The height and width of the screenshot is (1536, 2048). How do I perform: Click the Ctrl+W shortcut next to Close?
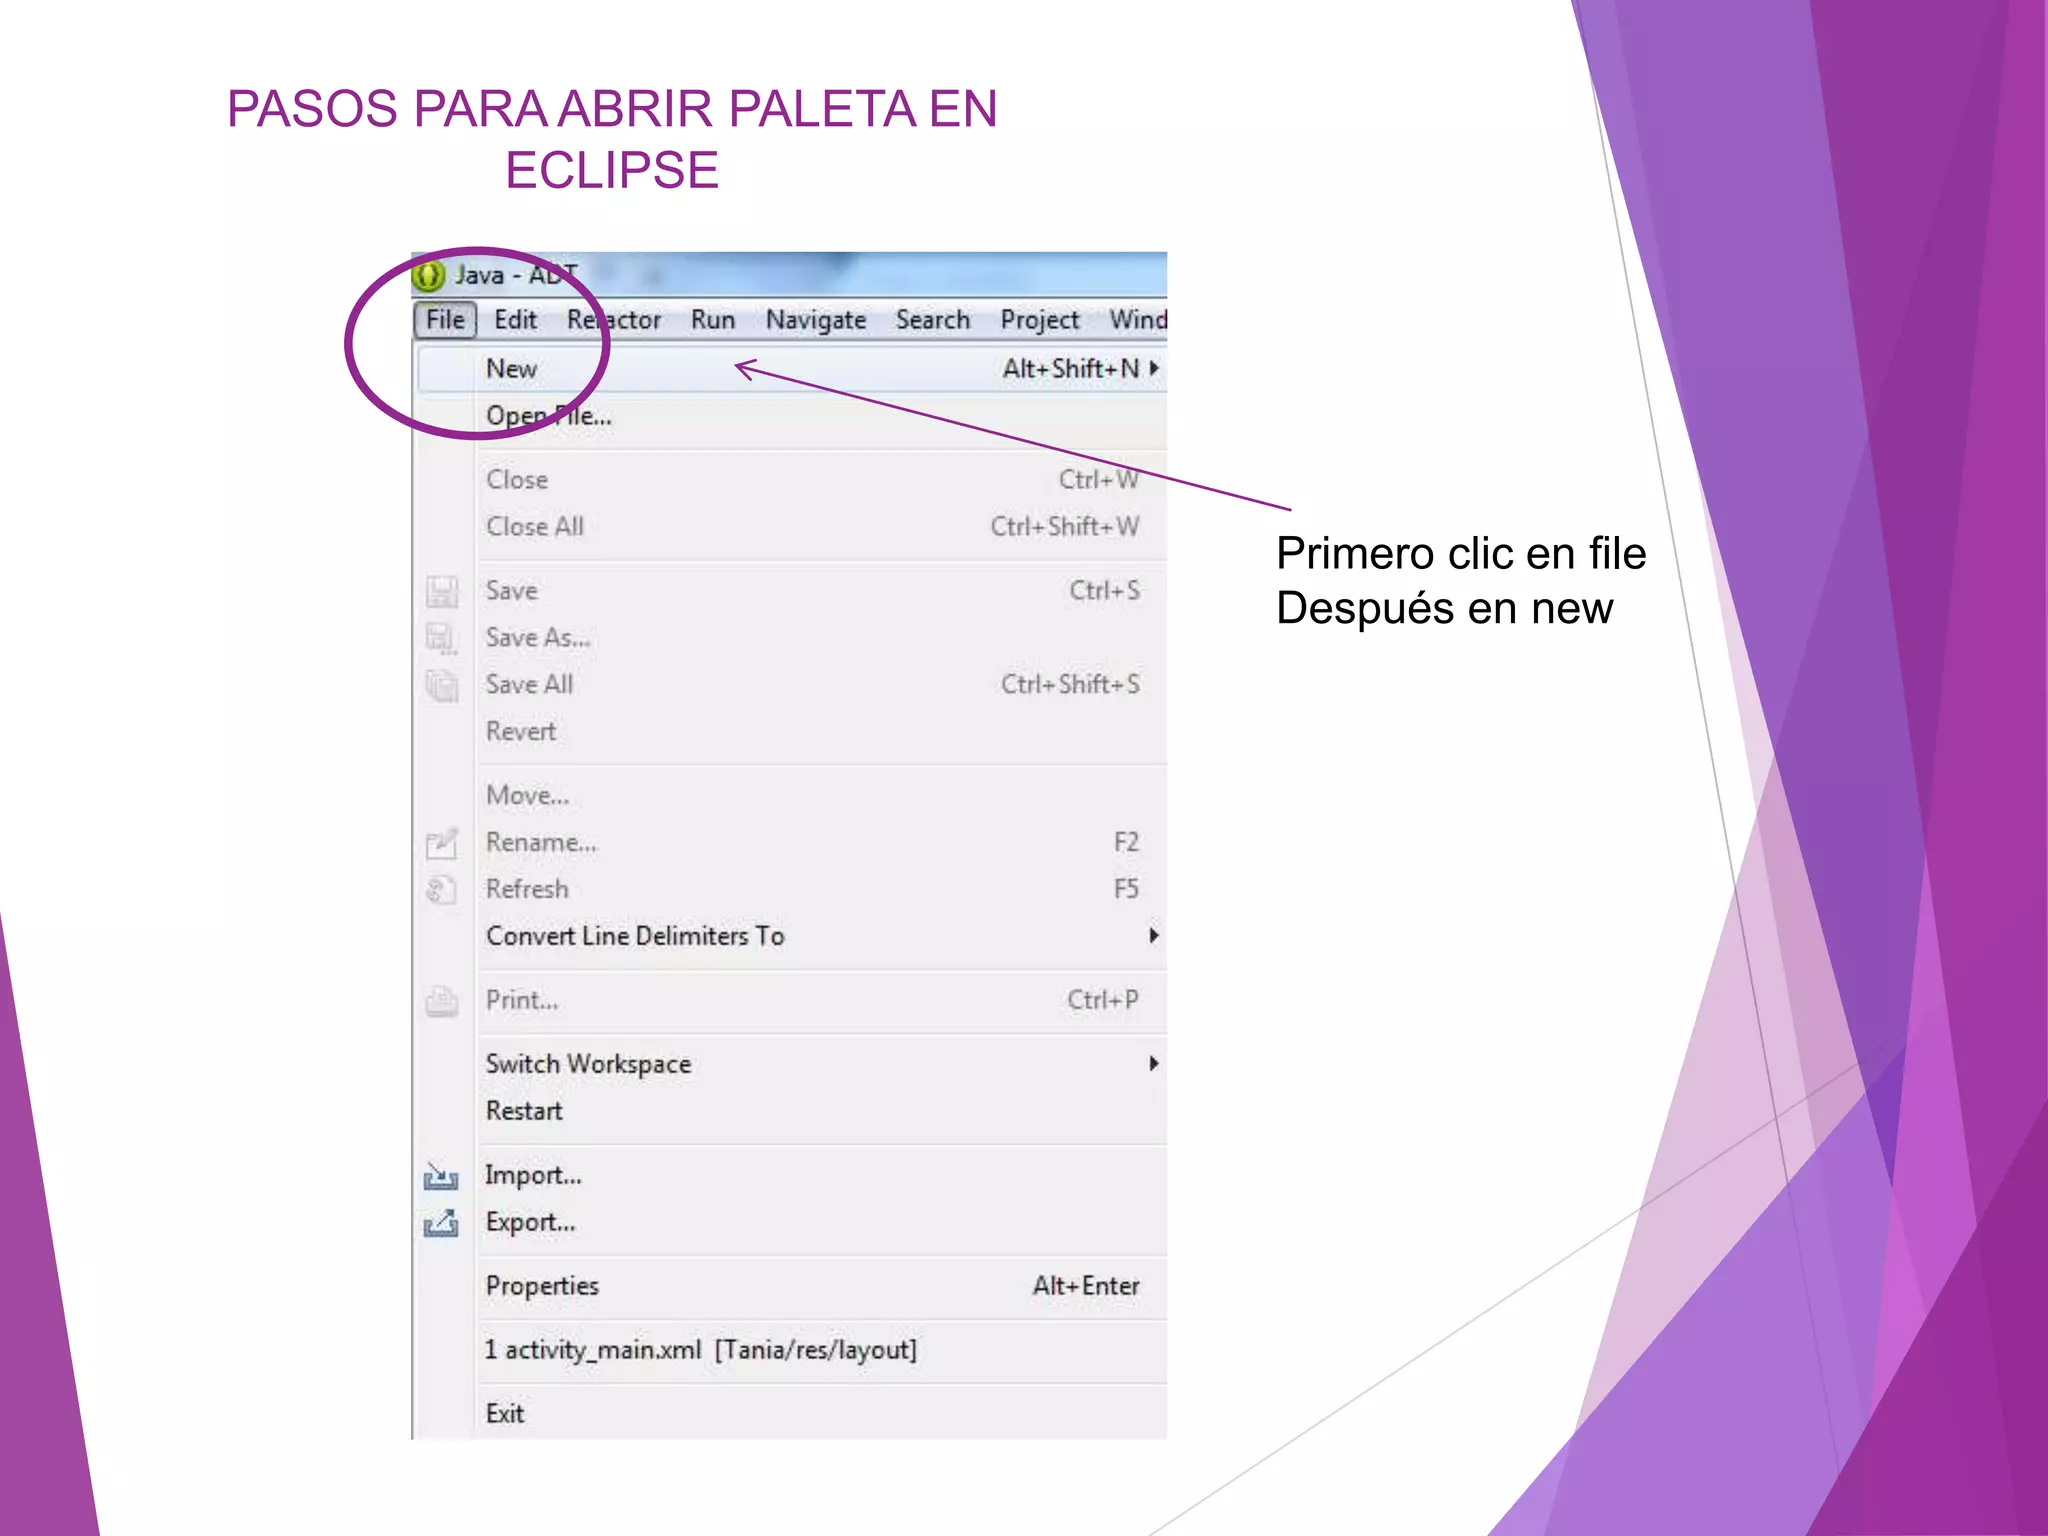click(1099, 480)
